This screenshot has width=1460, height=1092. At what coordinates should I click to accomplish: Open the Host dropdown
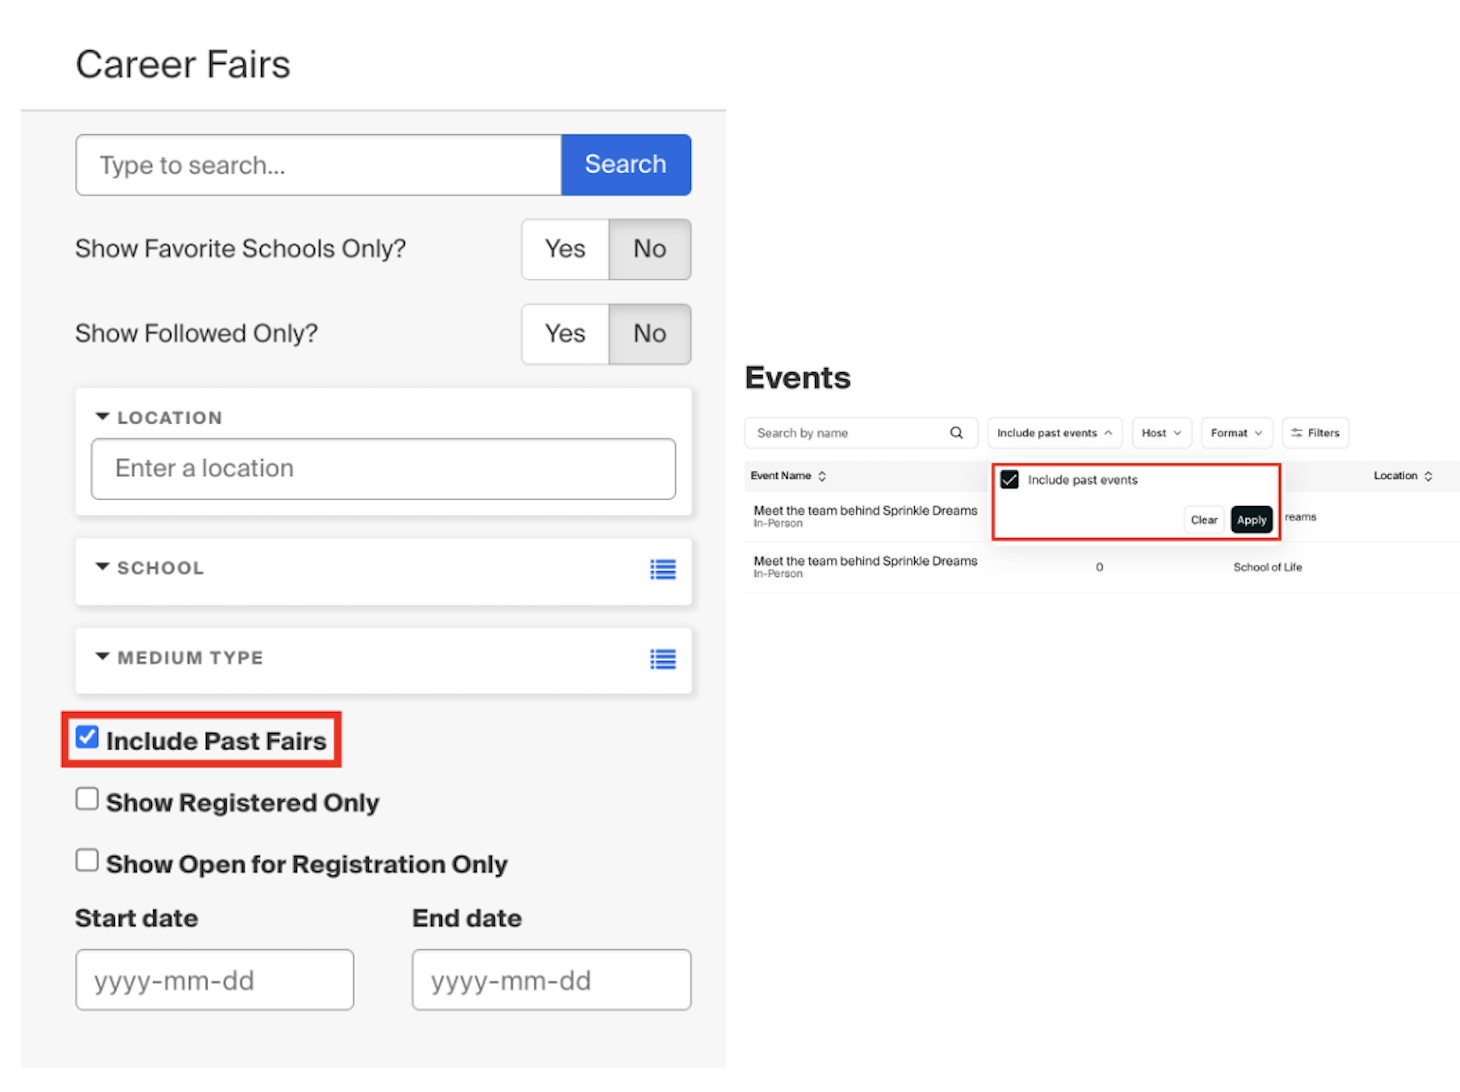pyautogui.click(x=1160, y=432)
